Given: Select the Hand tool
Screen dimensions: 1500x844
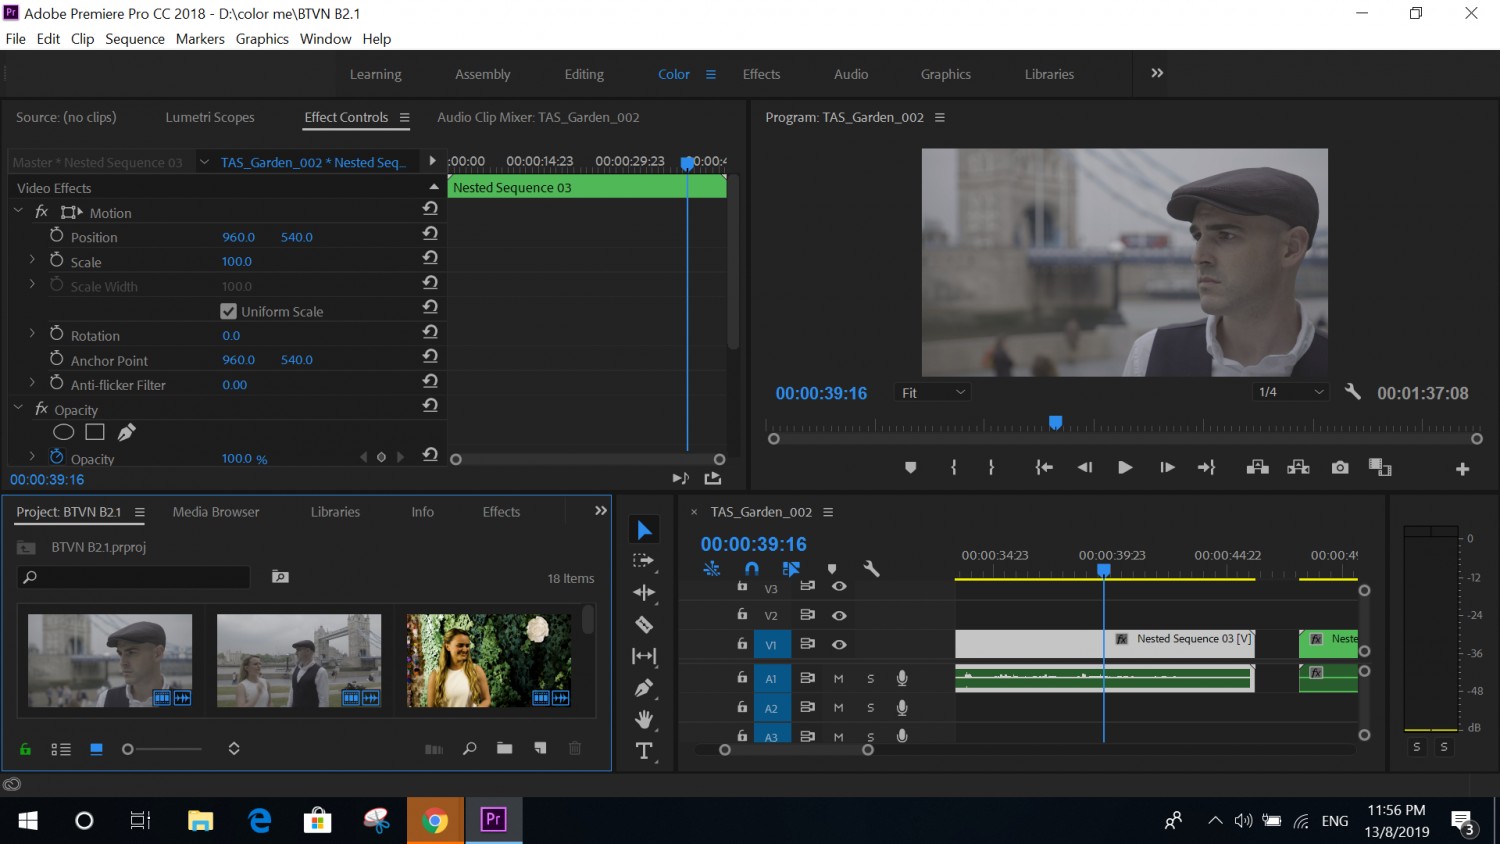Looking at the screenshot, I should [x=644, y=719].
